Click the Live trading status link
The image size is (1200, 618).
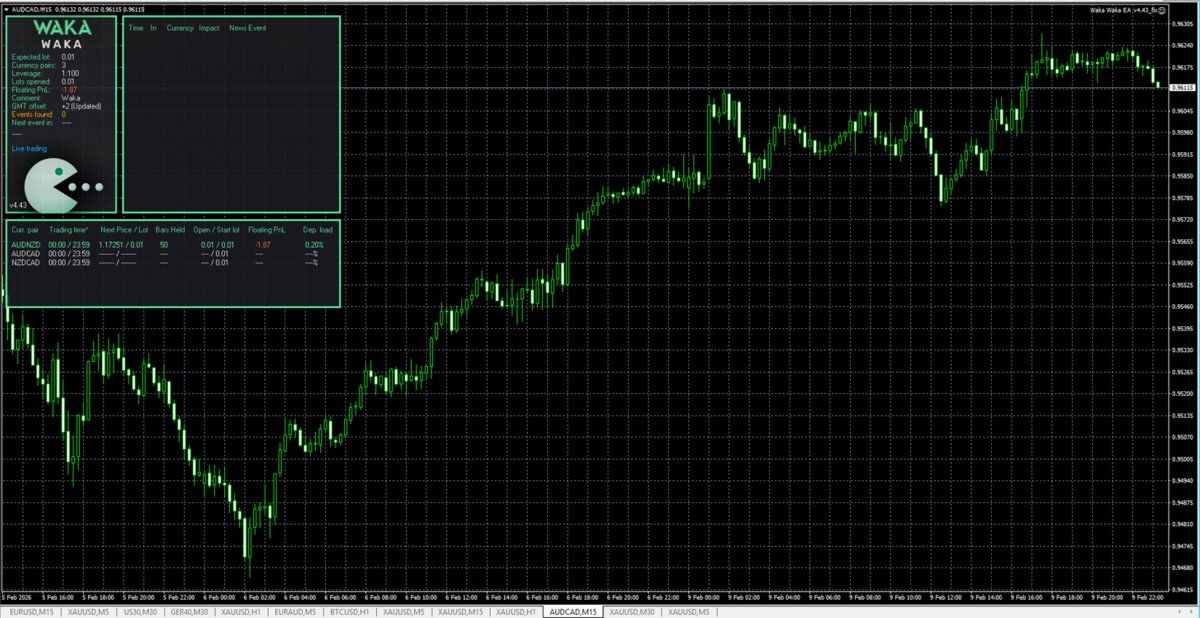29,148
